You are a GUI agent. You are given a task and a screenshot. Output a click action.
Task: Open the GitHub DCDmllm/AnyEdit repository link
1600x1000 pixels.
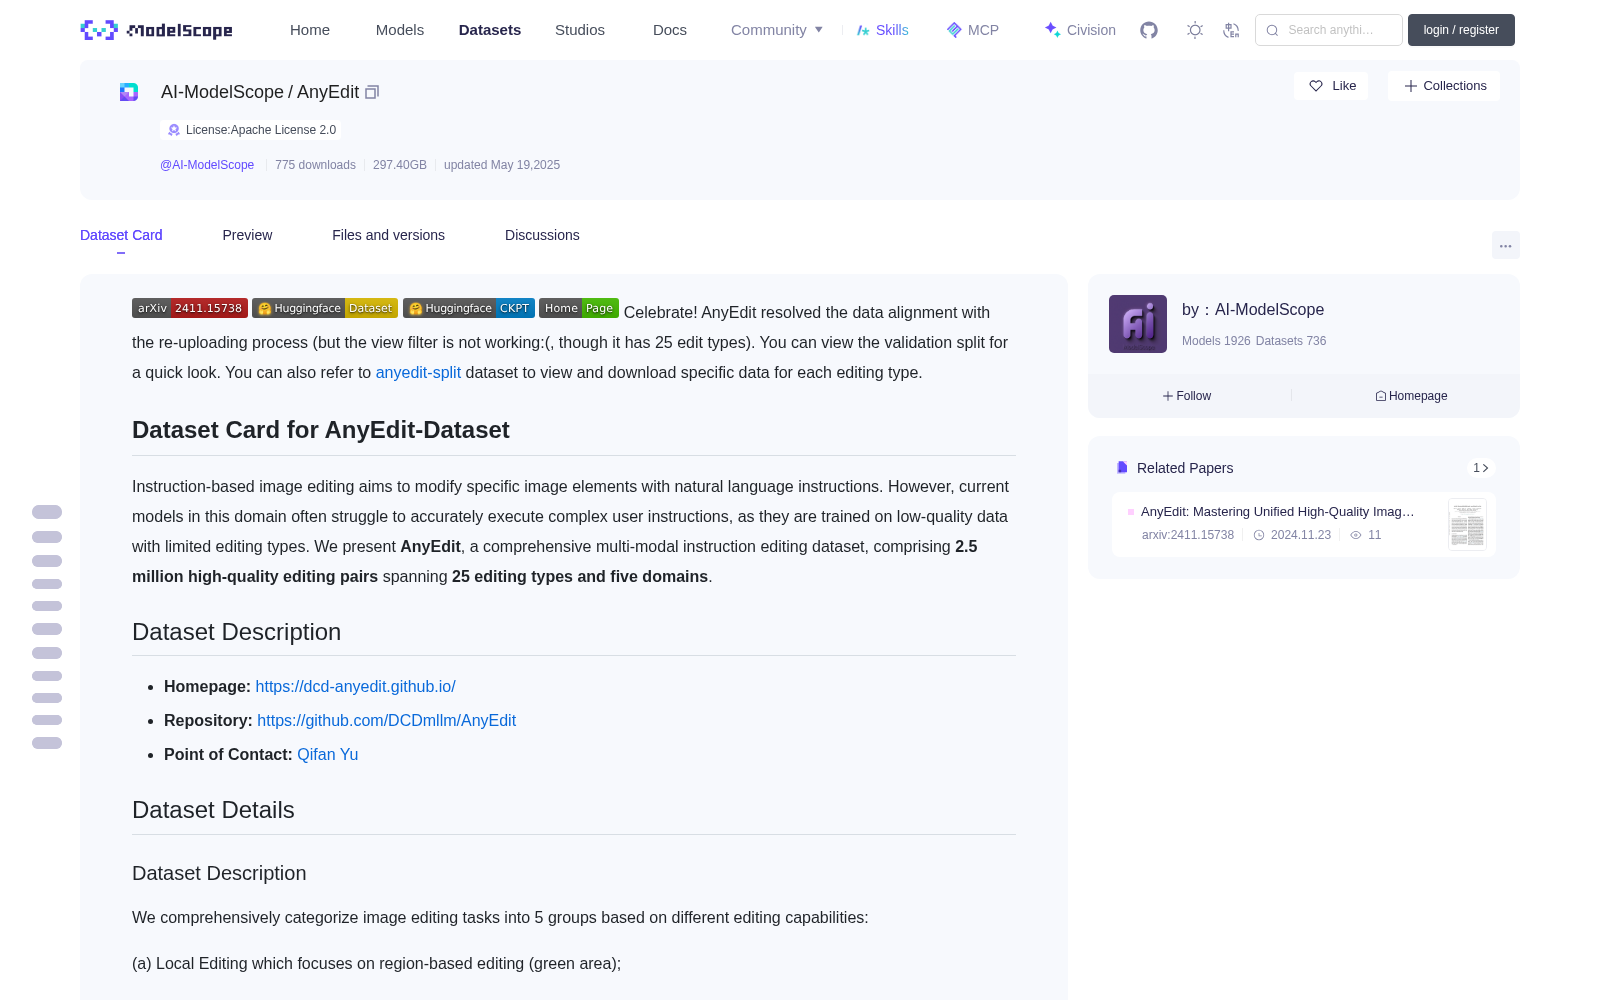tap(386, 720)
